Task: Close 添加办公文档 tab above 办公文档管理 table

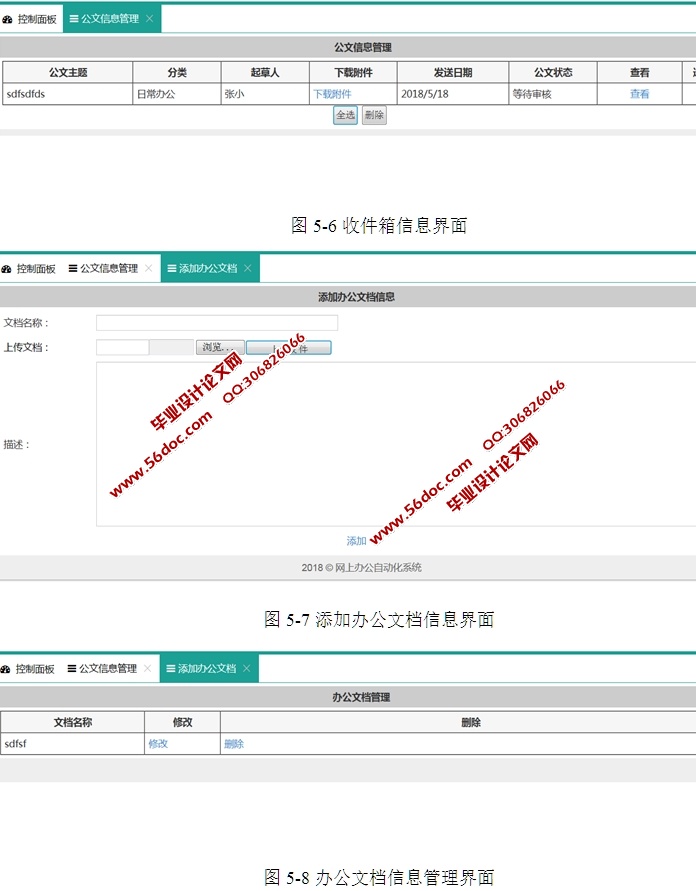Action: [247, 668]
